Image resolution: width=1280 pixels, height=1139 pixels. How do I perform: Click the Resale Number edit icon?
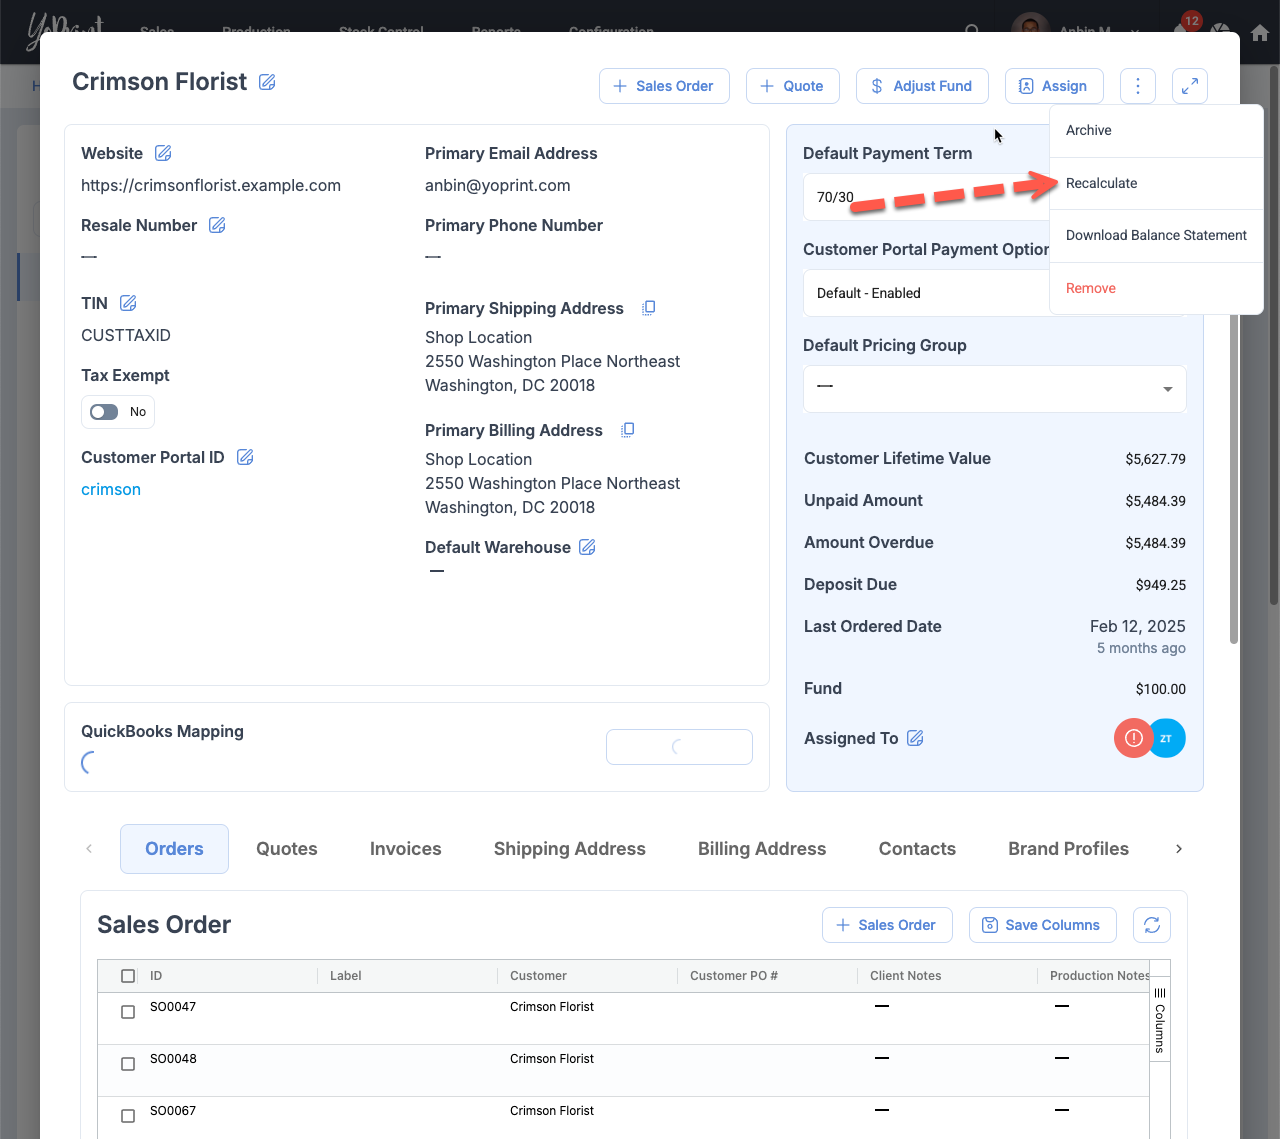[217, 225]
